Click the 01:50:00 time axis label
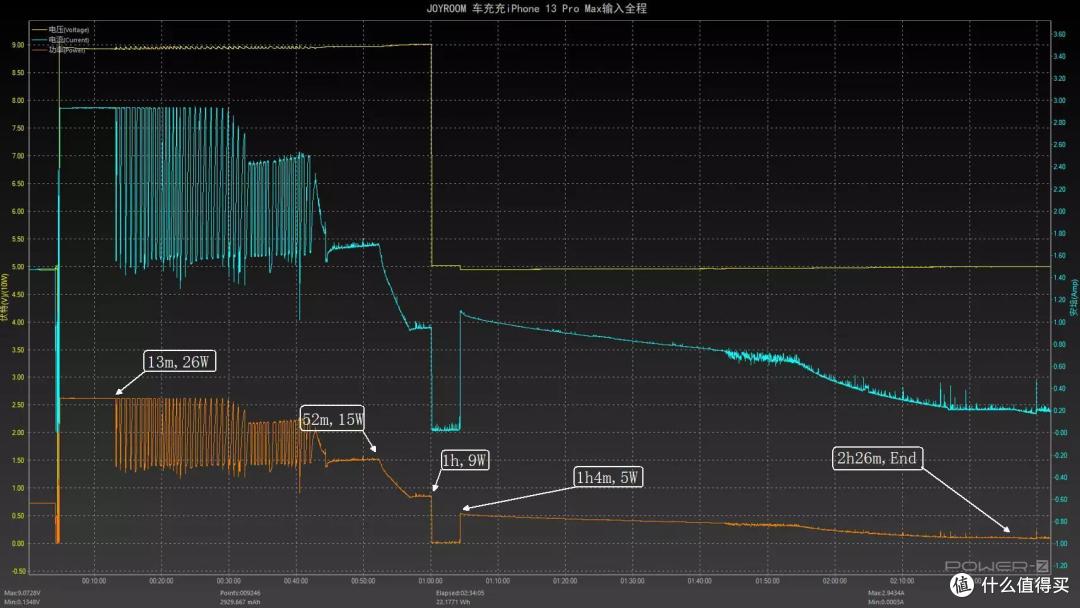The image size is (1080, 608). click(767, 581)
